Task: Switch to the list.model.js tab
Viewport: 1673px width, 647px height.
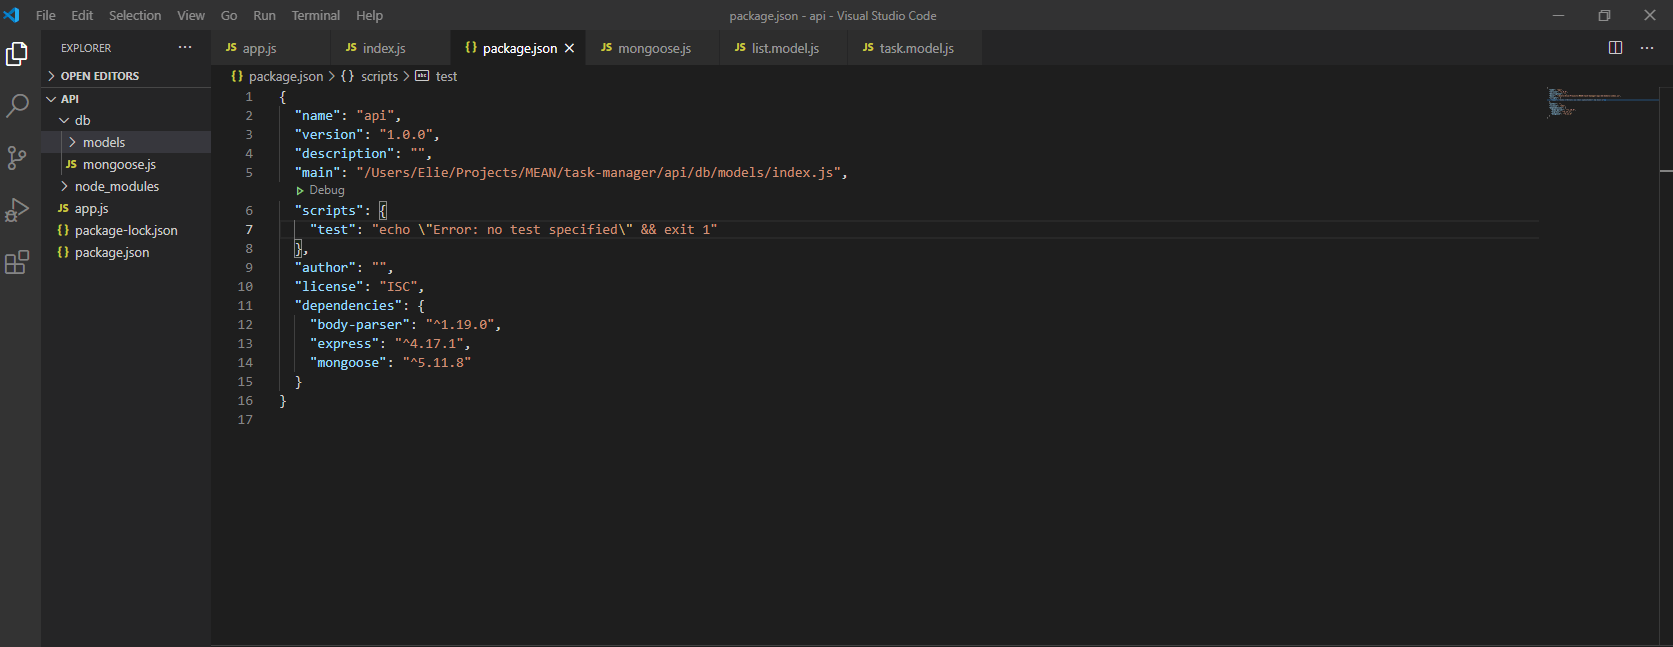Action: pos(785,48)
